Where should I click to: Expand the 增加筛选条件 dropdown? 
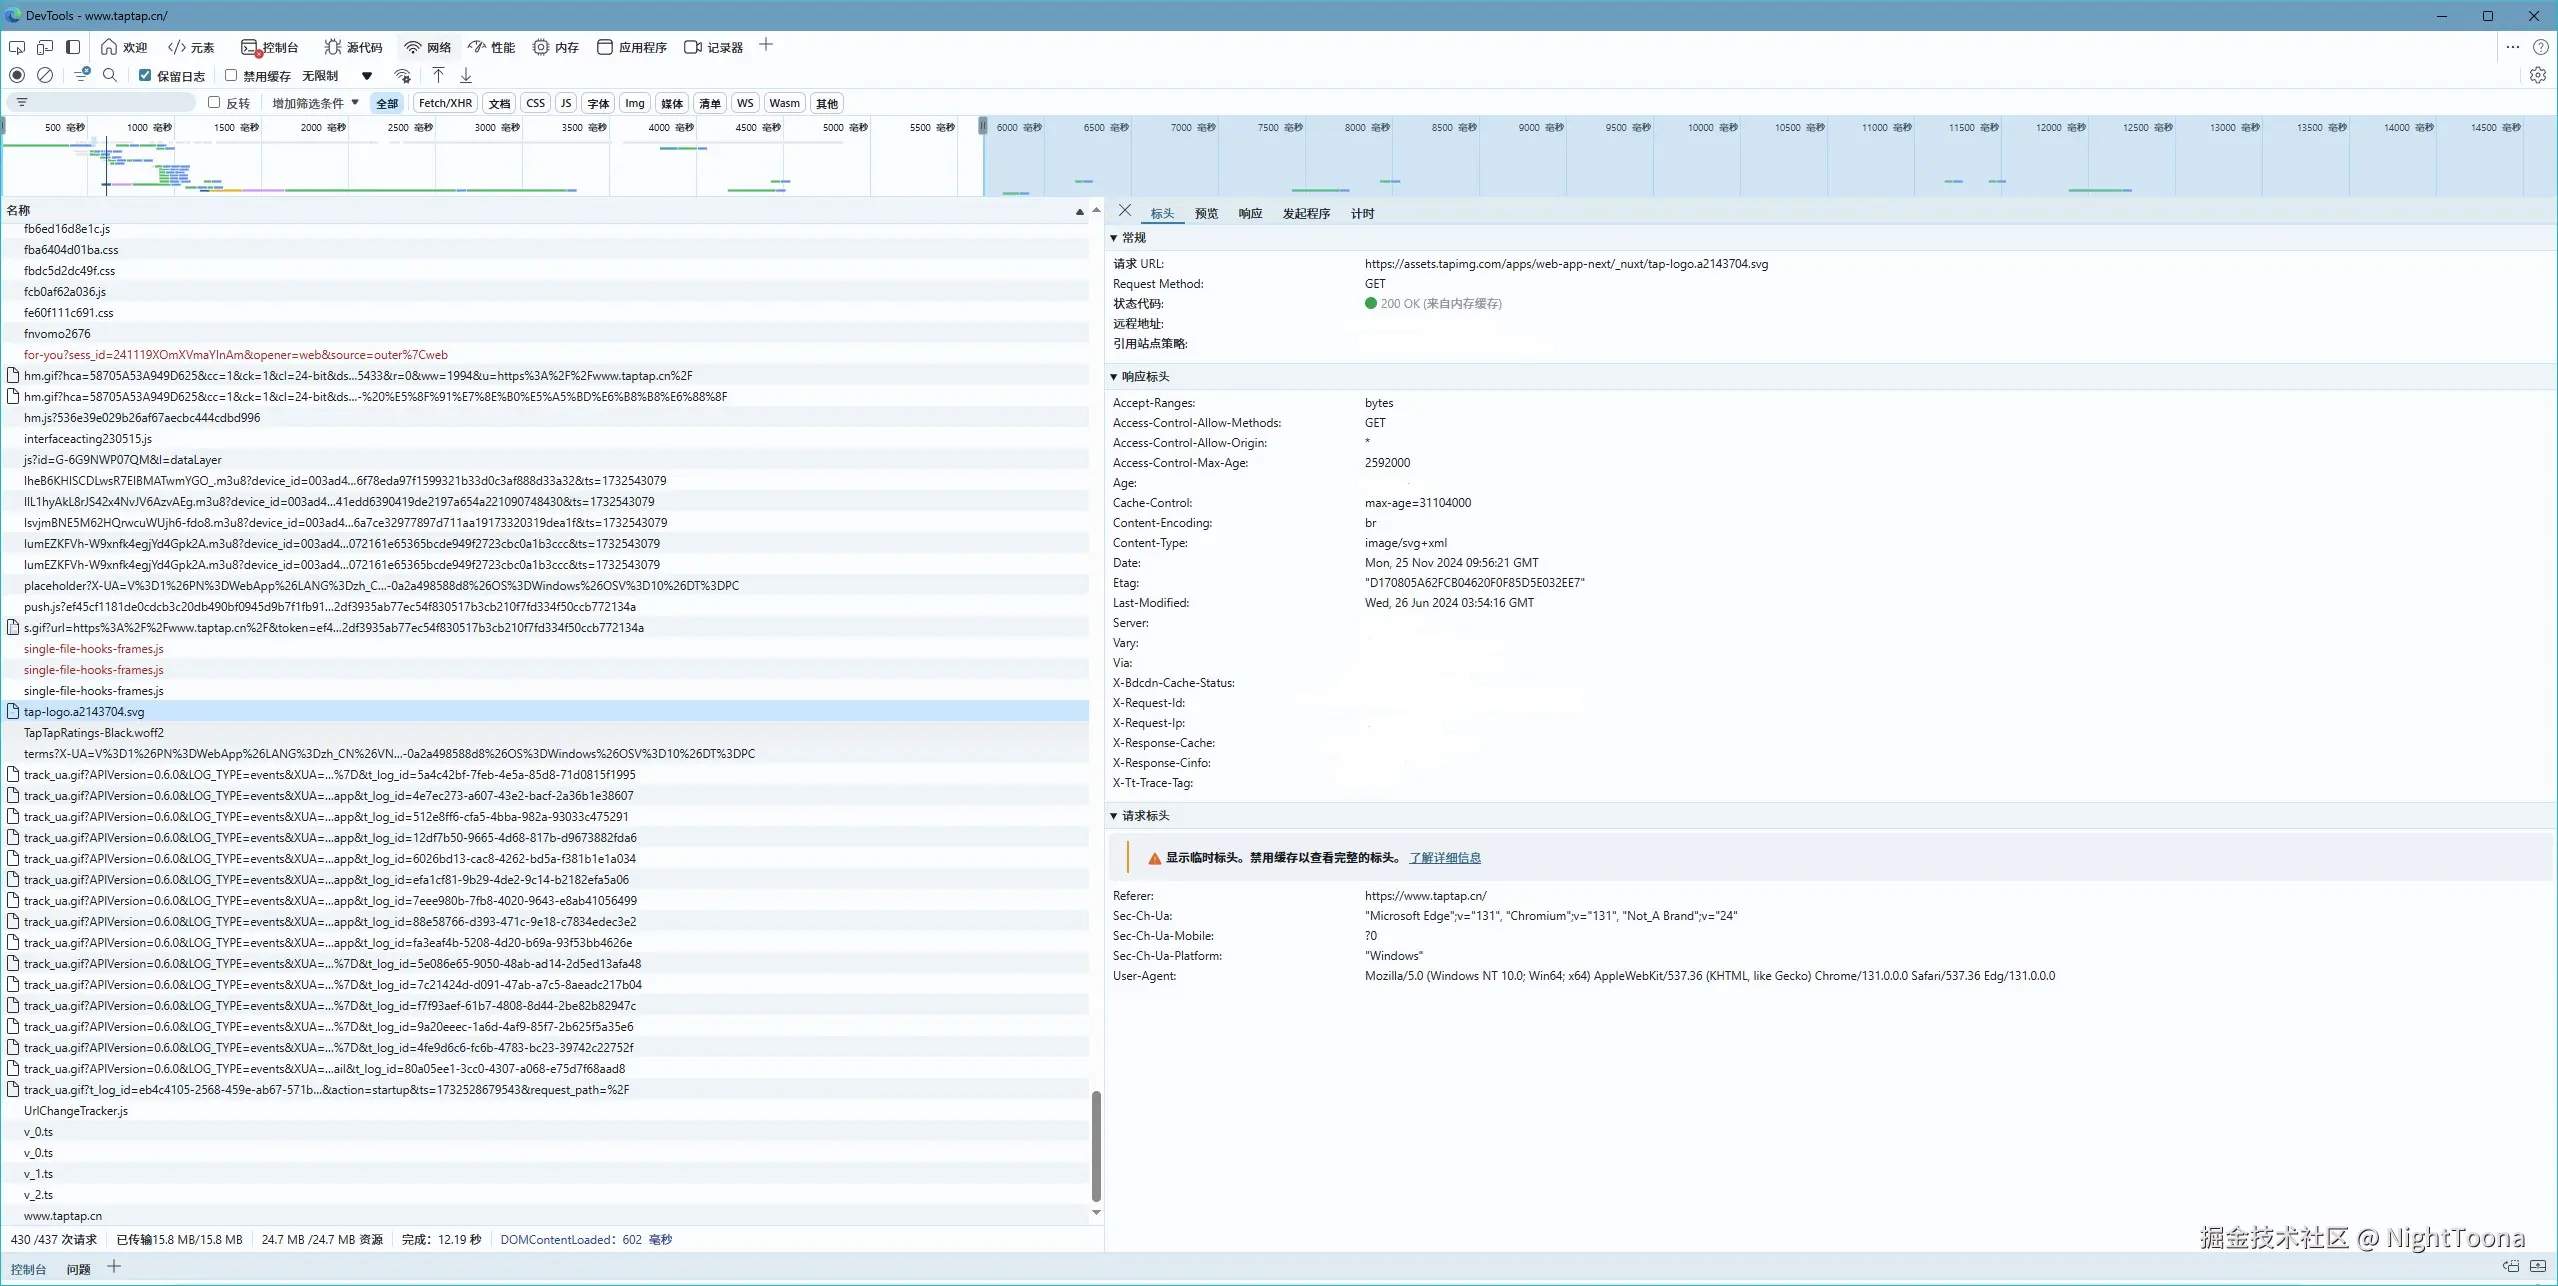[315, 103]
